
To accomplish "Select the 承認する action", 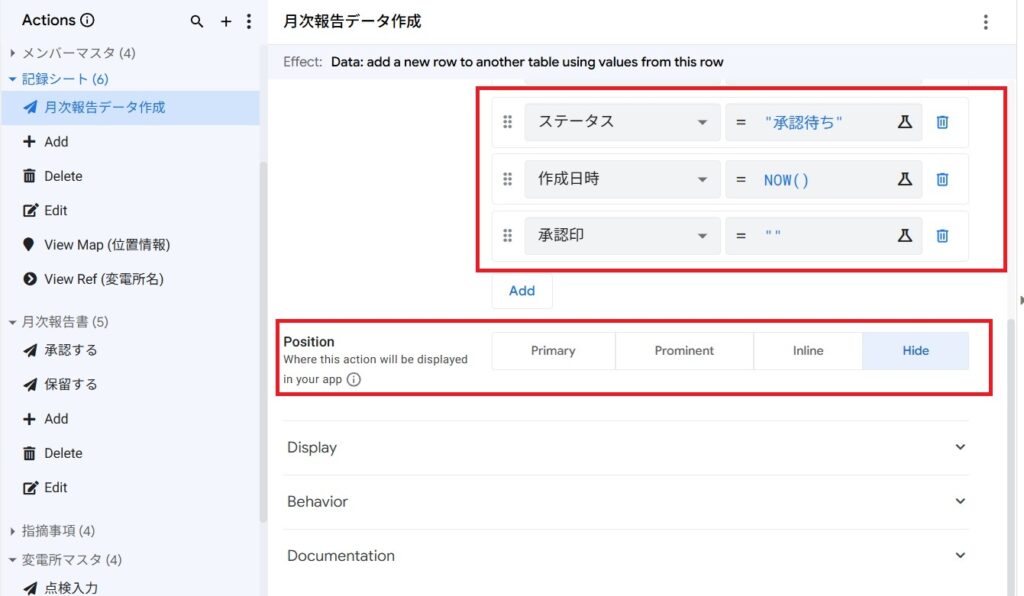I will tap(70, 350).
